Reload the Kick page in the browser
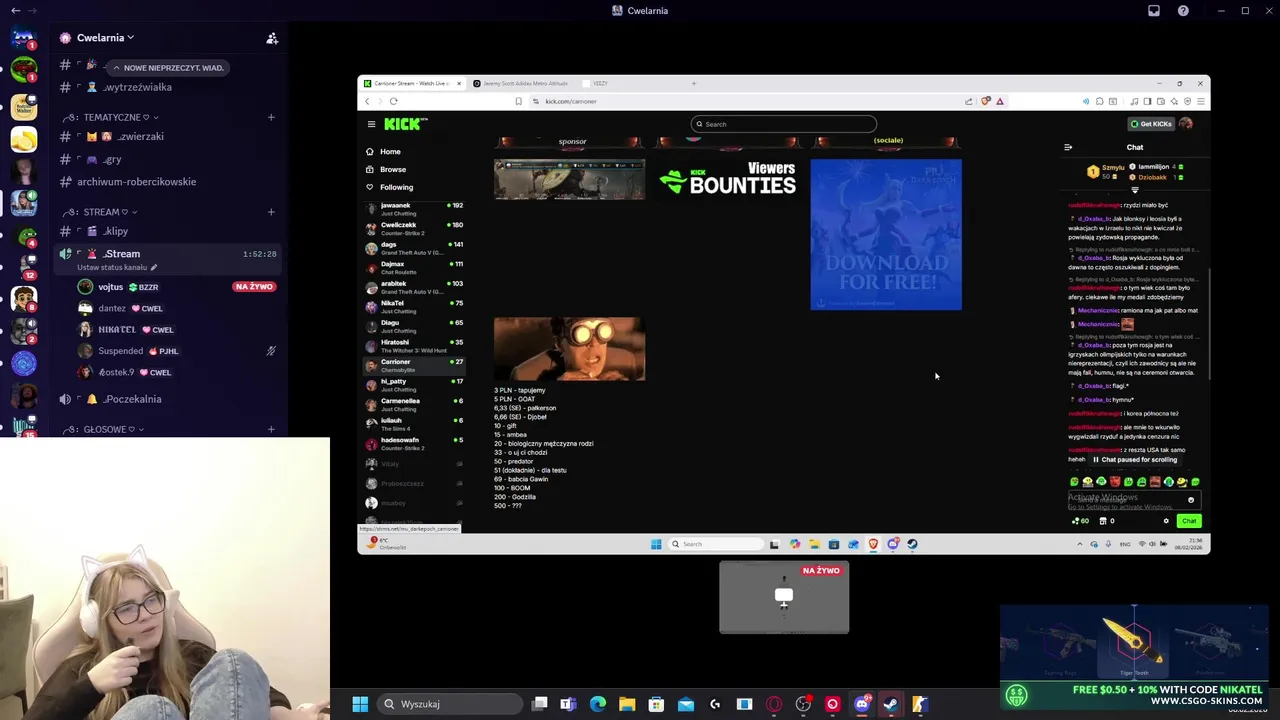Image resolution: width=1280 pixels, height=720 pixels. coord(393,101)
